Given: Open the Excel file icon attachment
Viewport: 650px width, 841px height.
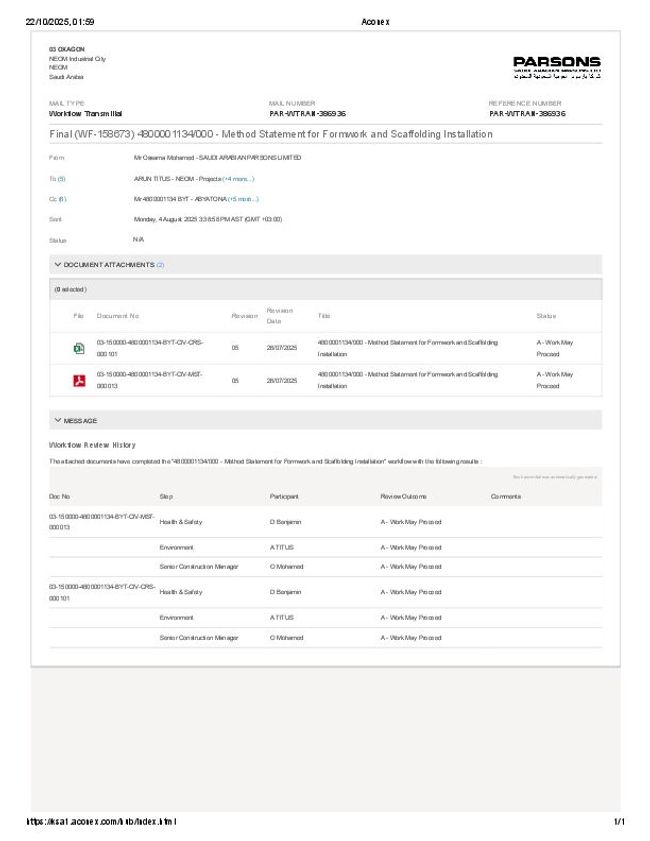Looking at the screenshot, I should click(78, 348).
